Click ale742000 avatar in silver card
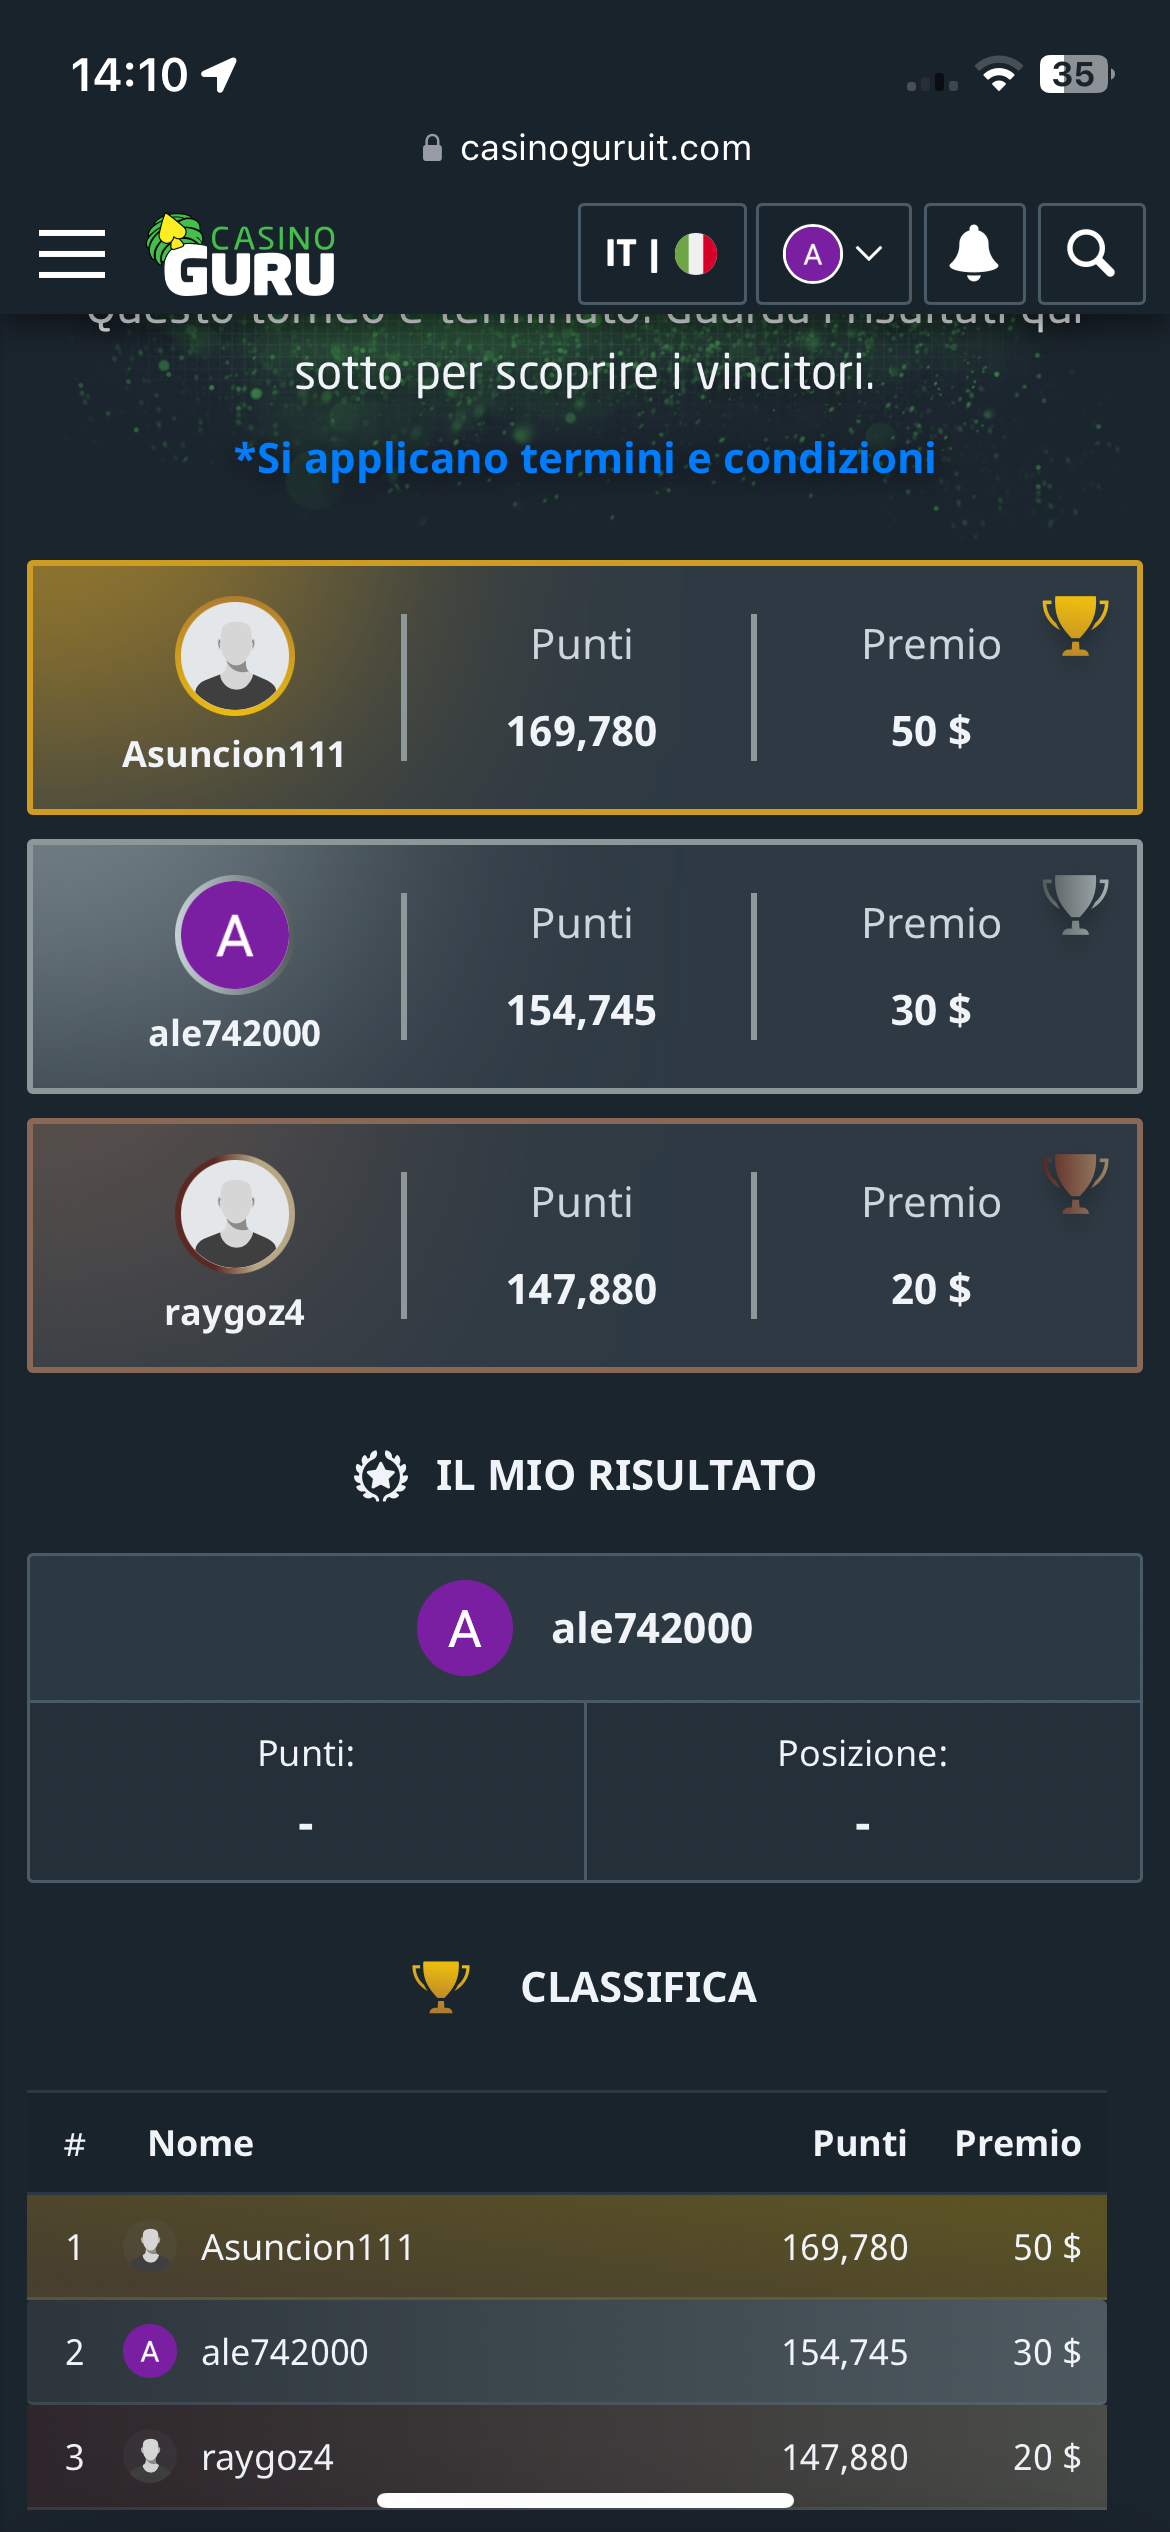 click(x=235, y=935)
